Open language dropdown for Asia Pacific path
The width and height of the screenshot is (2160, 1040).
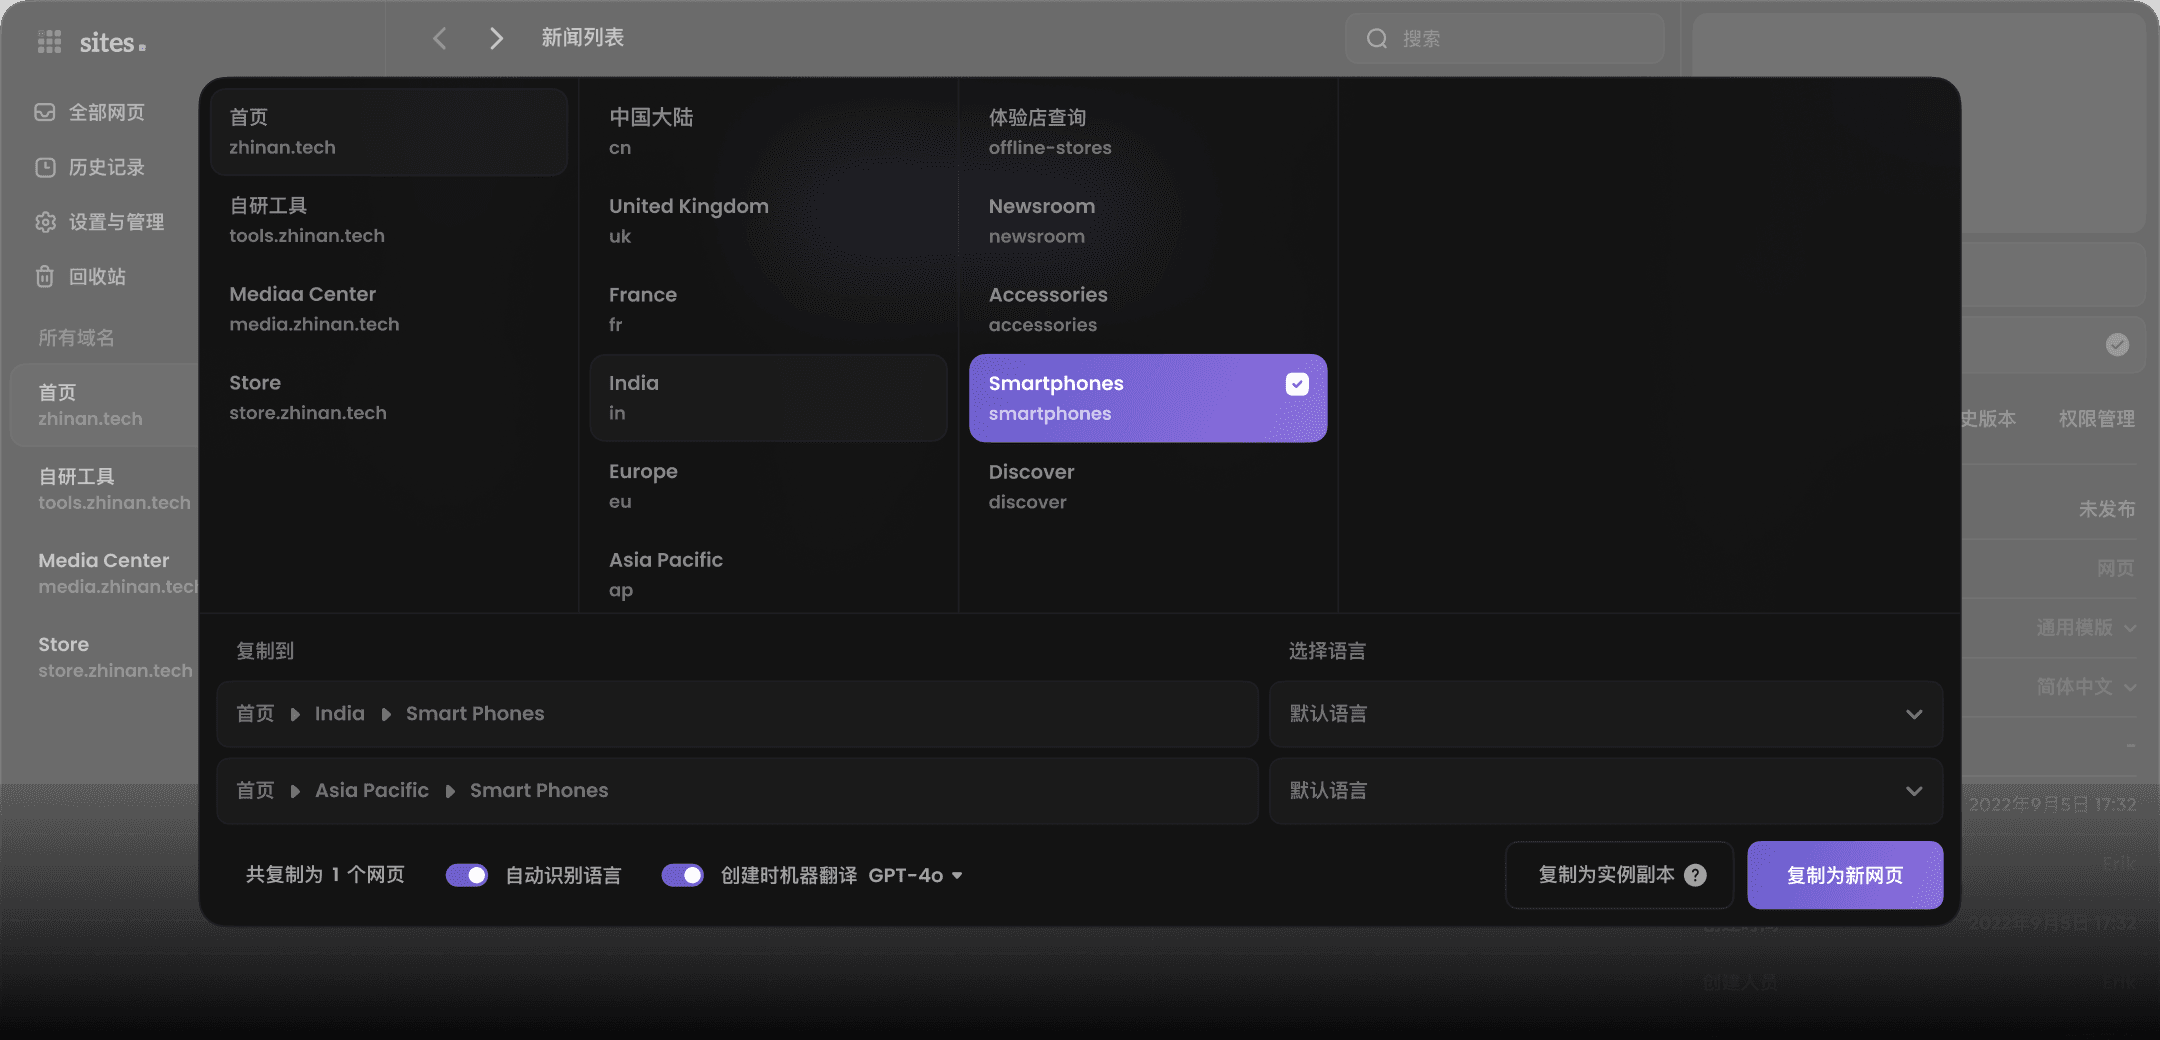[1606, 791]
